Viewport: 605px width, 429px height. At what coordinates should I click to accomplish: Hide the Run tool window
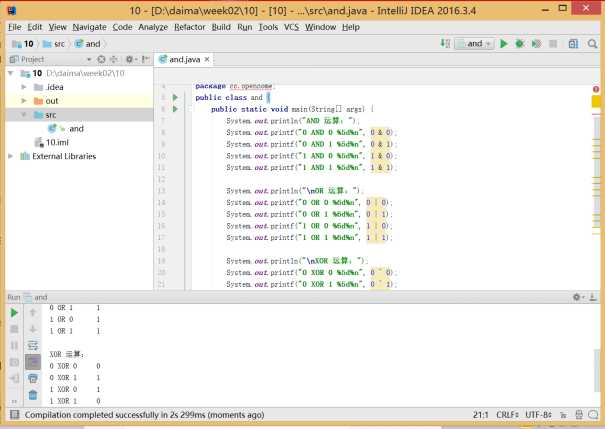[x=593, y=297]
